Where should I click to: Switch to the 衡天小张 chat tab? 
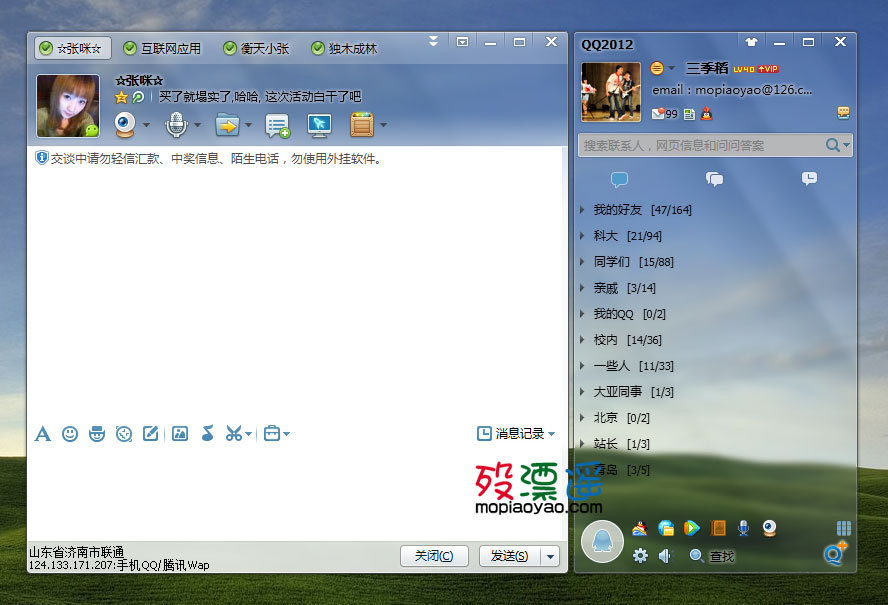point(257,48)
